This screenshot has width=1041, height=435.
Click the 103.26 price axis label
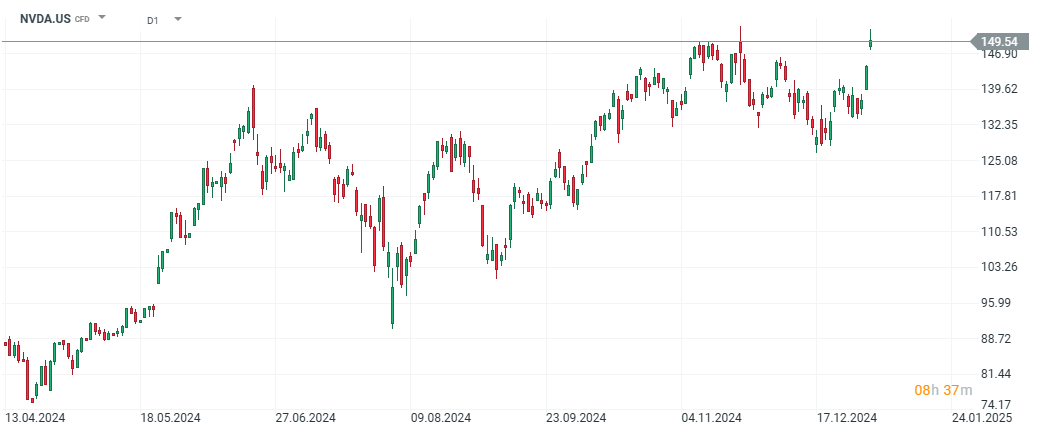(998, 267)
